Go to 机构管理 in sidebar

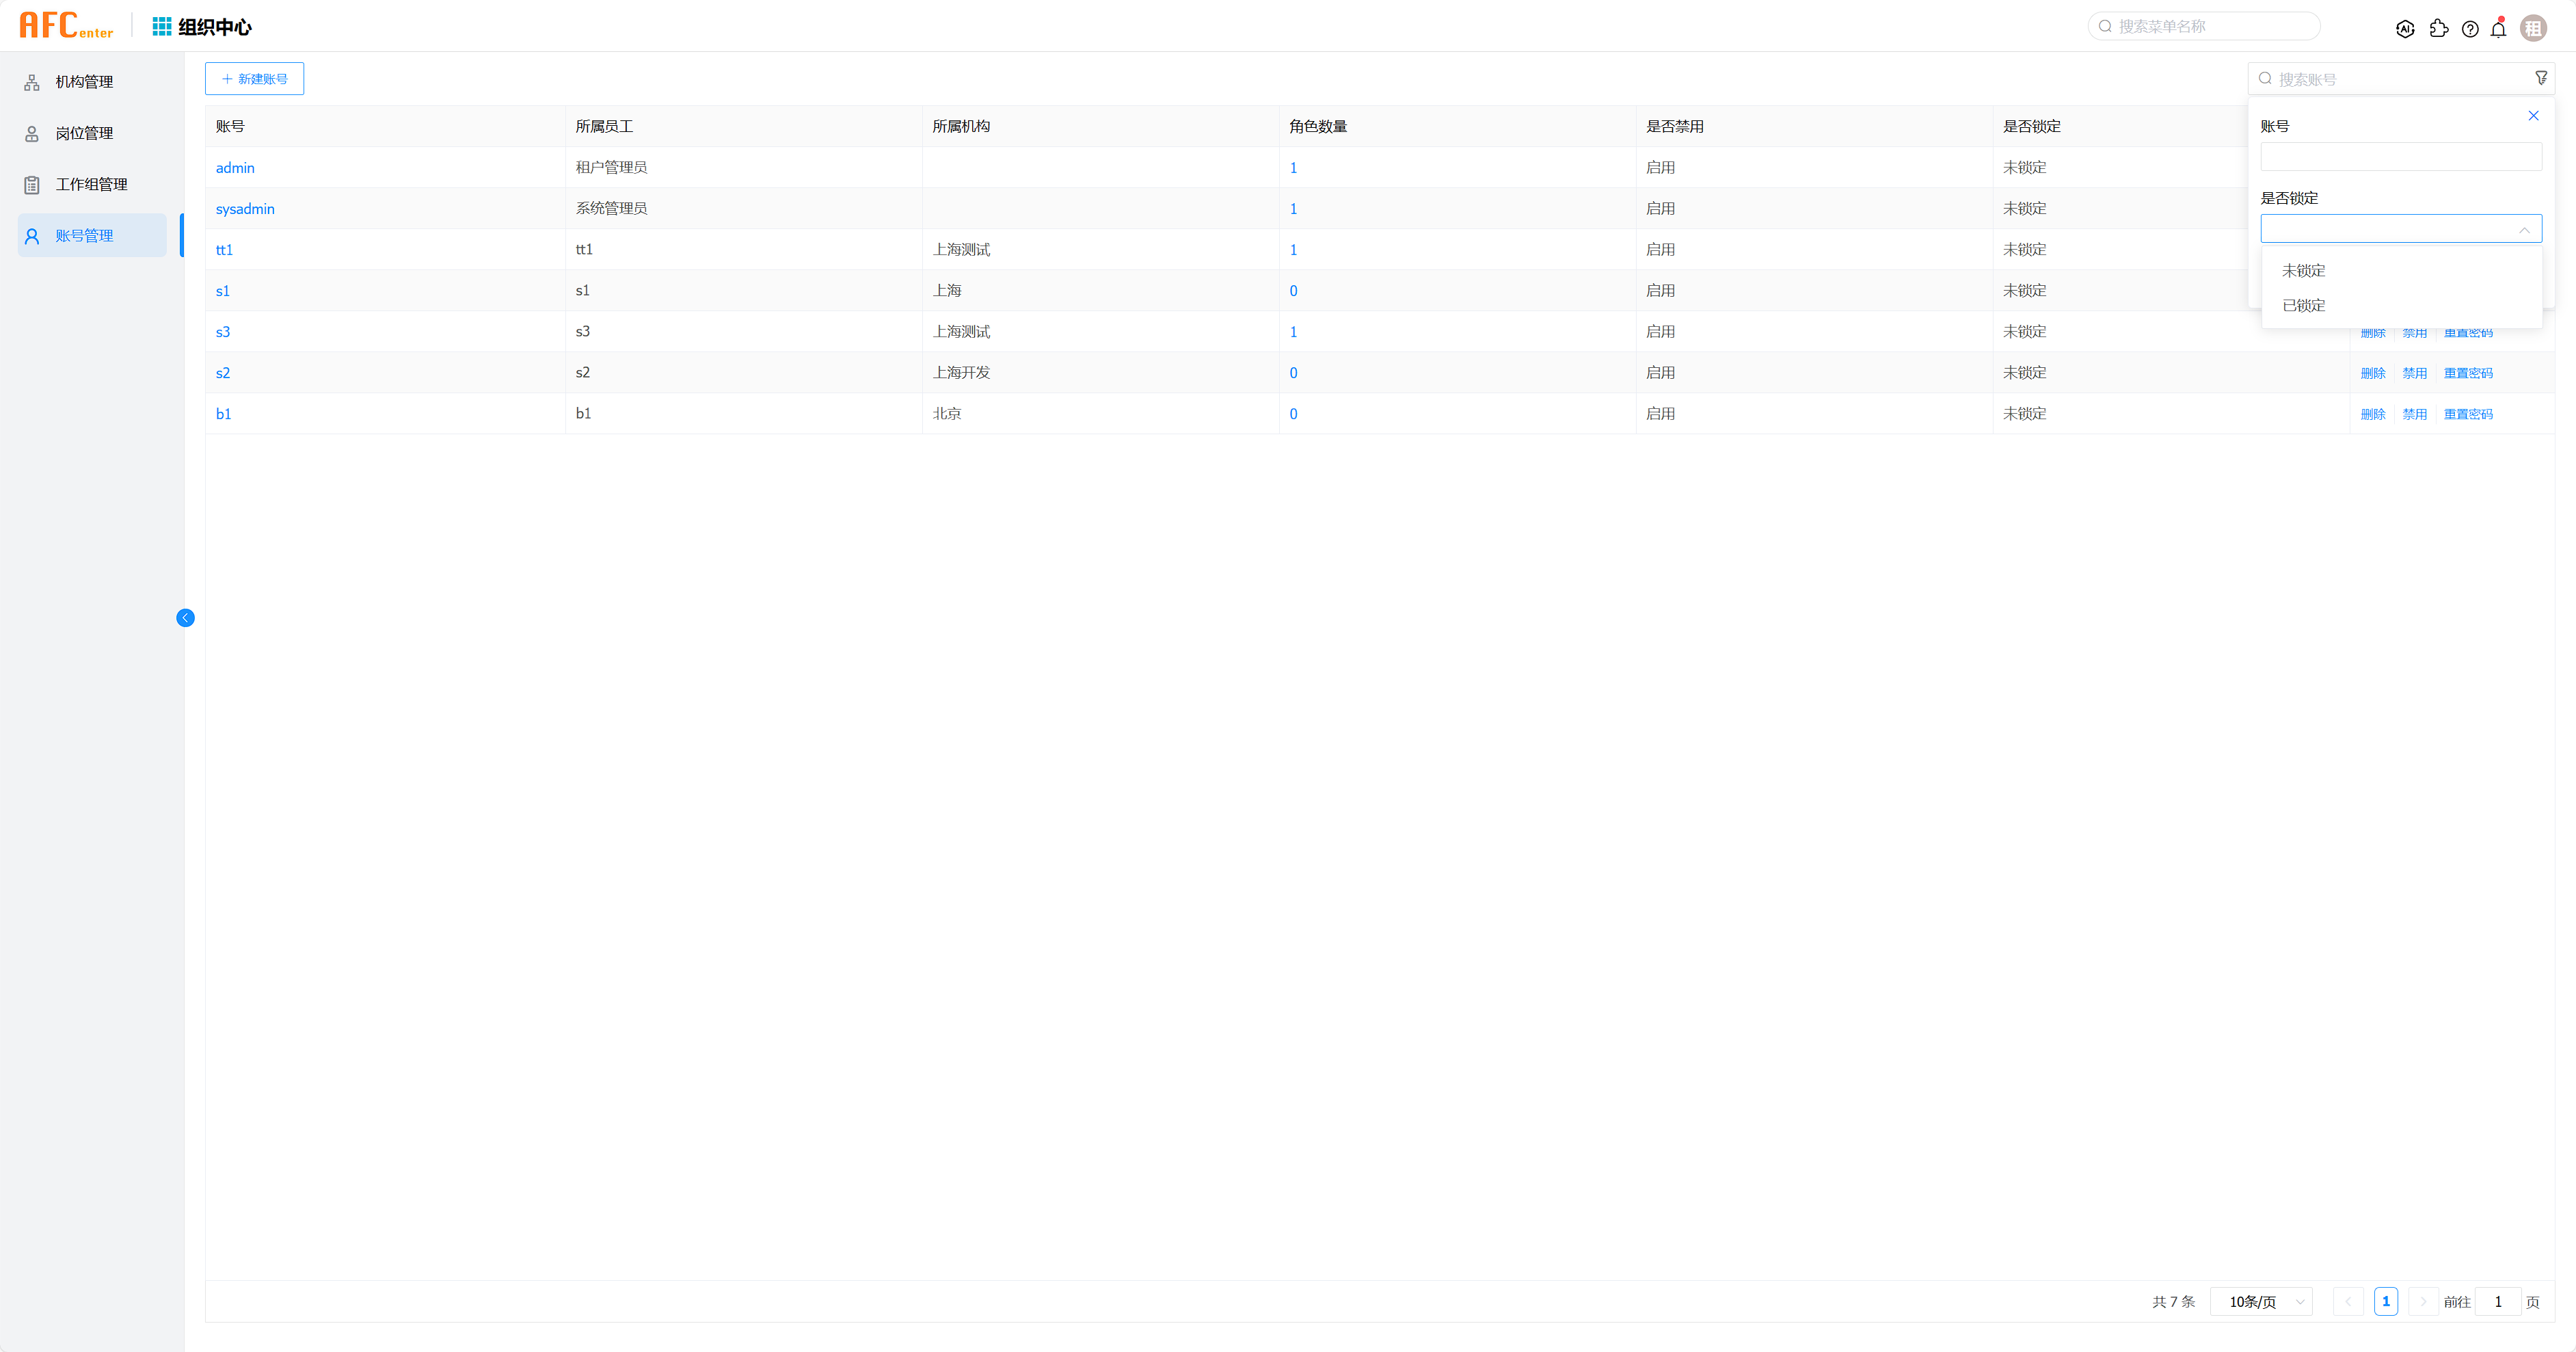[84, 82]
